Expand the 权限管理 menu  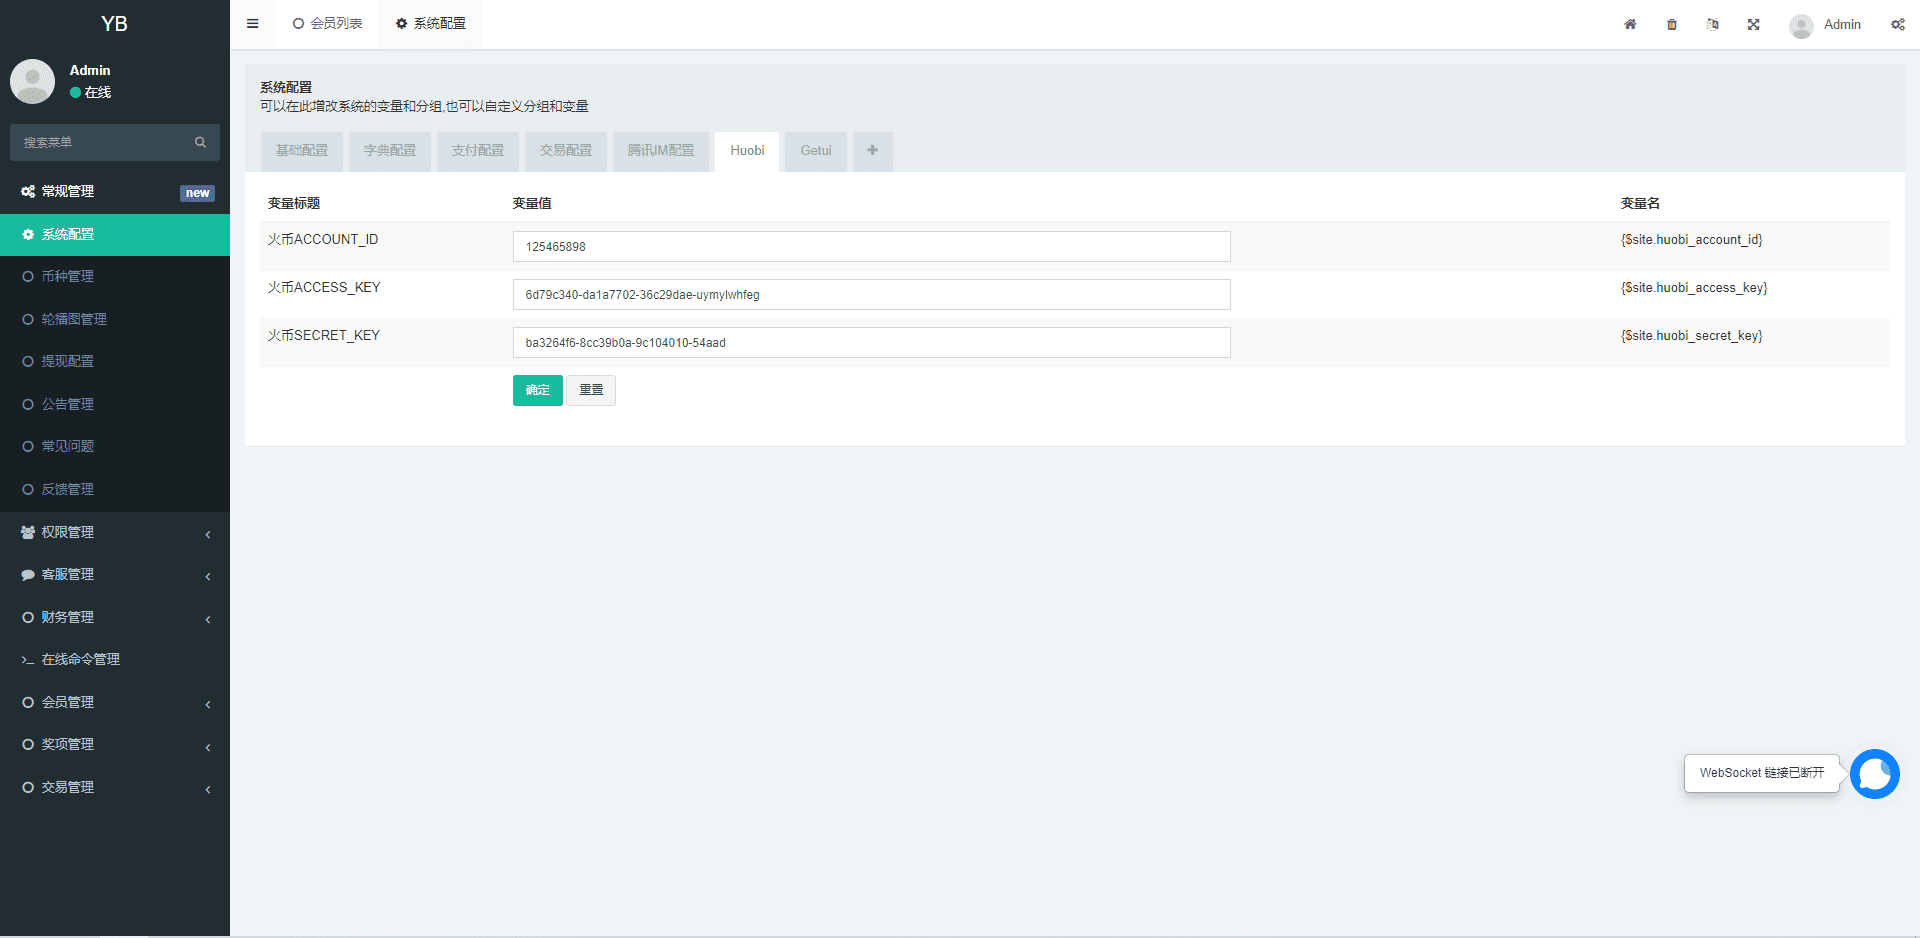pyautogui.click(x=115, y=533)
